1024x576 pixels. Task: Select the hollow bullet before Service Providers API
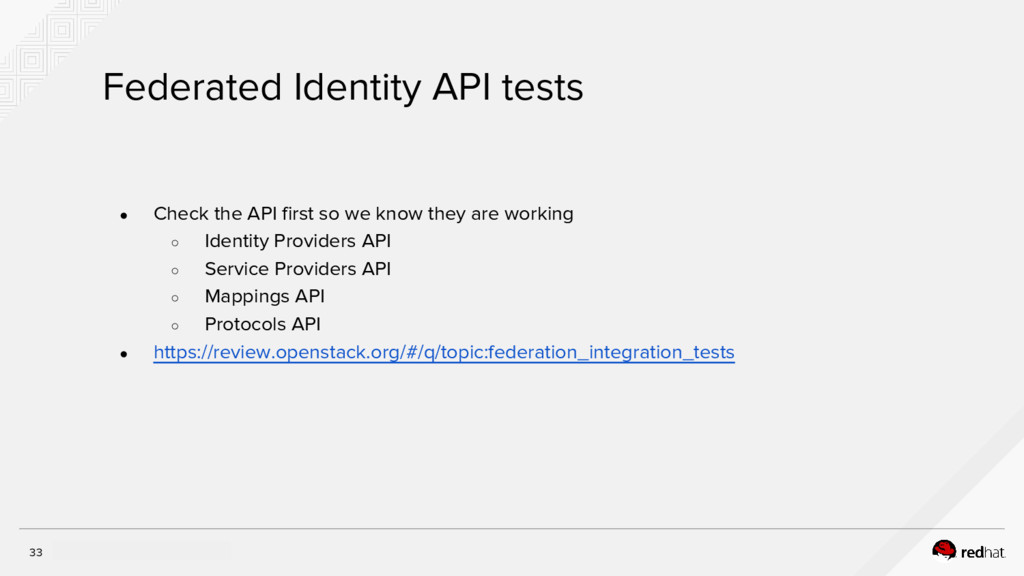[x=174, y=270]
